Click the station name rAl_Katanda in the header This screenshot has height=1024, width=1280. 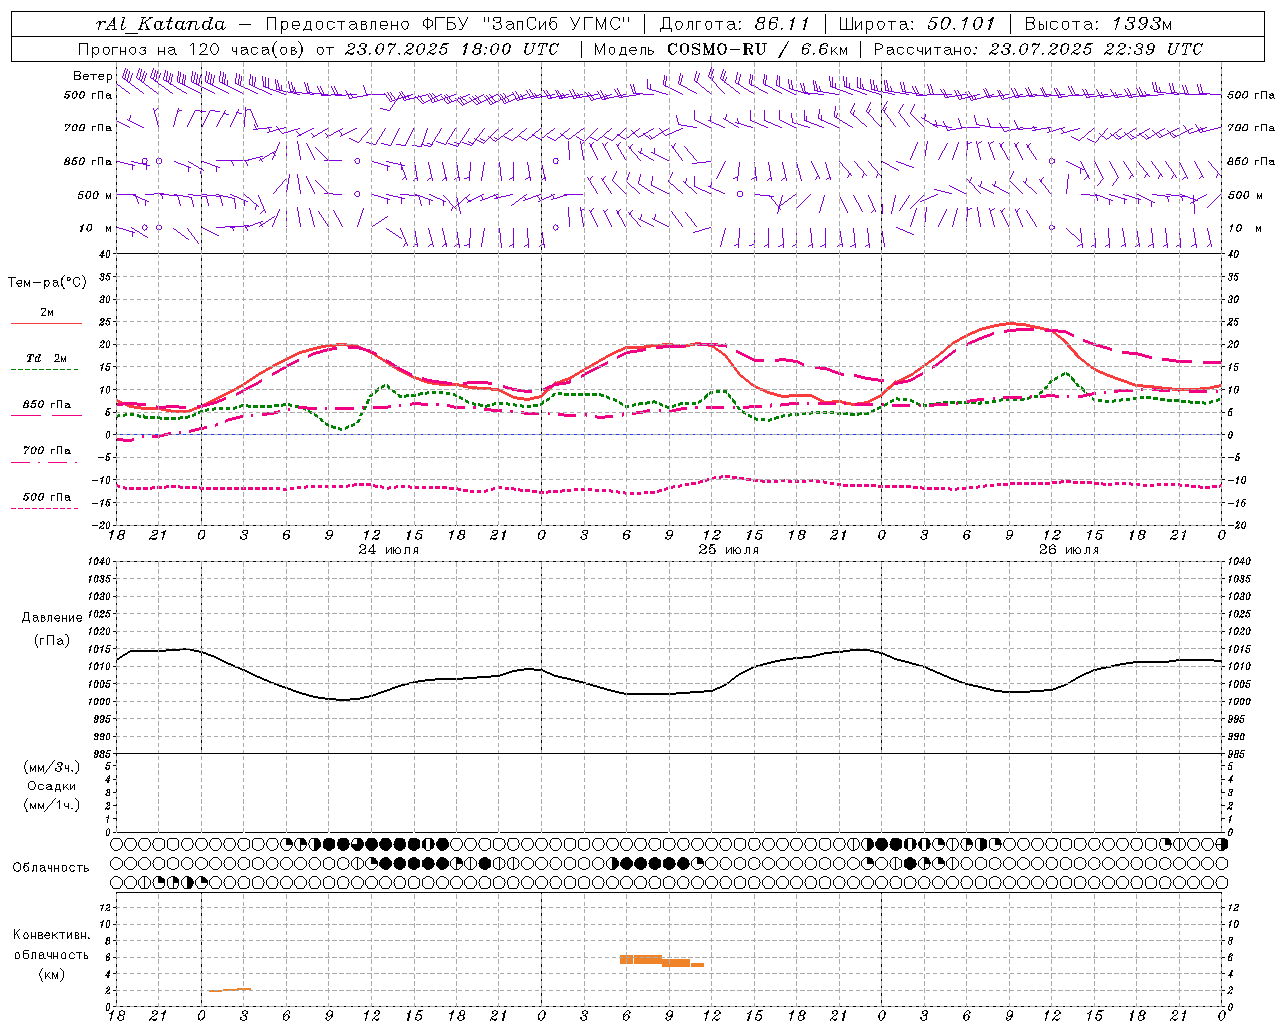161,24
